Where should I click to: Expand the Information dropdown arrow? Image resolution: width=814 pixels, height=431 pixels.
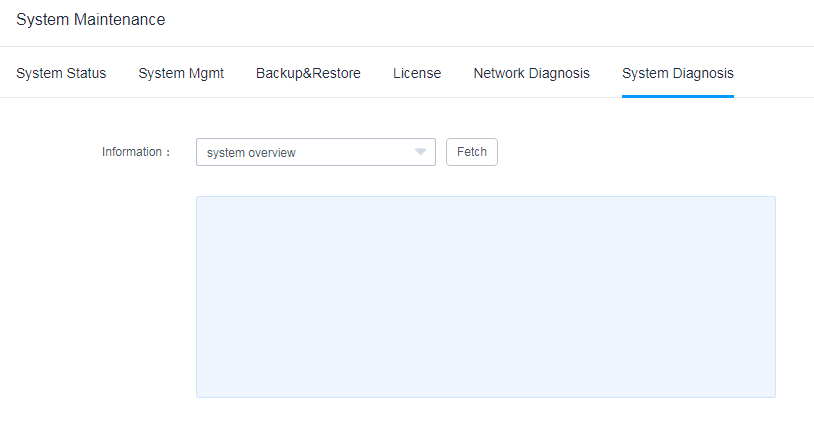pos(420,152)
